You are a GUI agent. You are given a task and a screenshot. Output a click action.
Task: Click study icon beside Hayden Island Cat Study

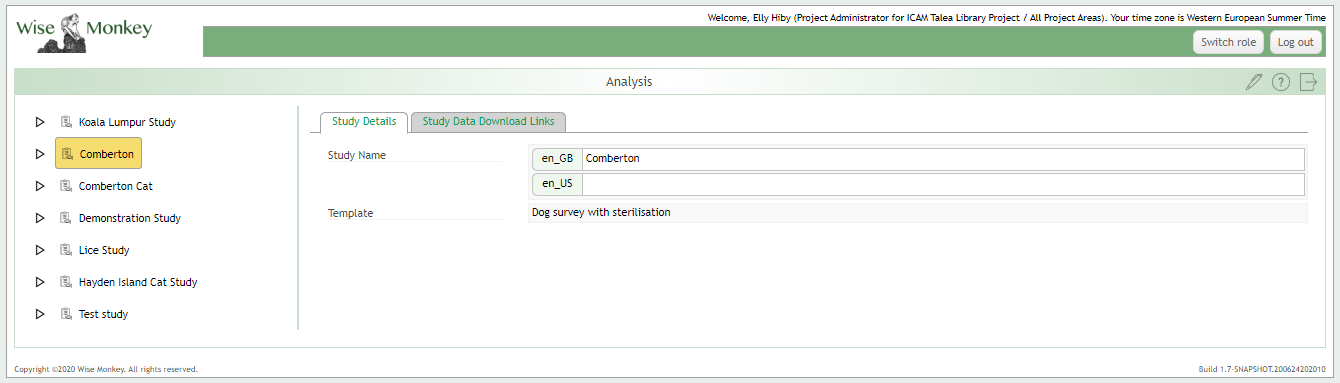tap(66, 282)
